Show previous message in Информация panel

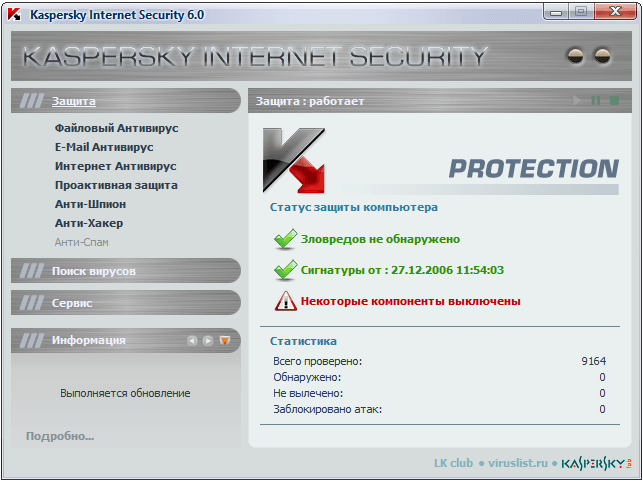193,341
